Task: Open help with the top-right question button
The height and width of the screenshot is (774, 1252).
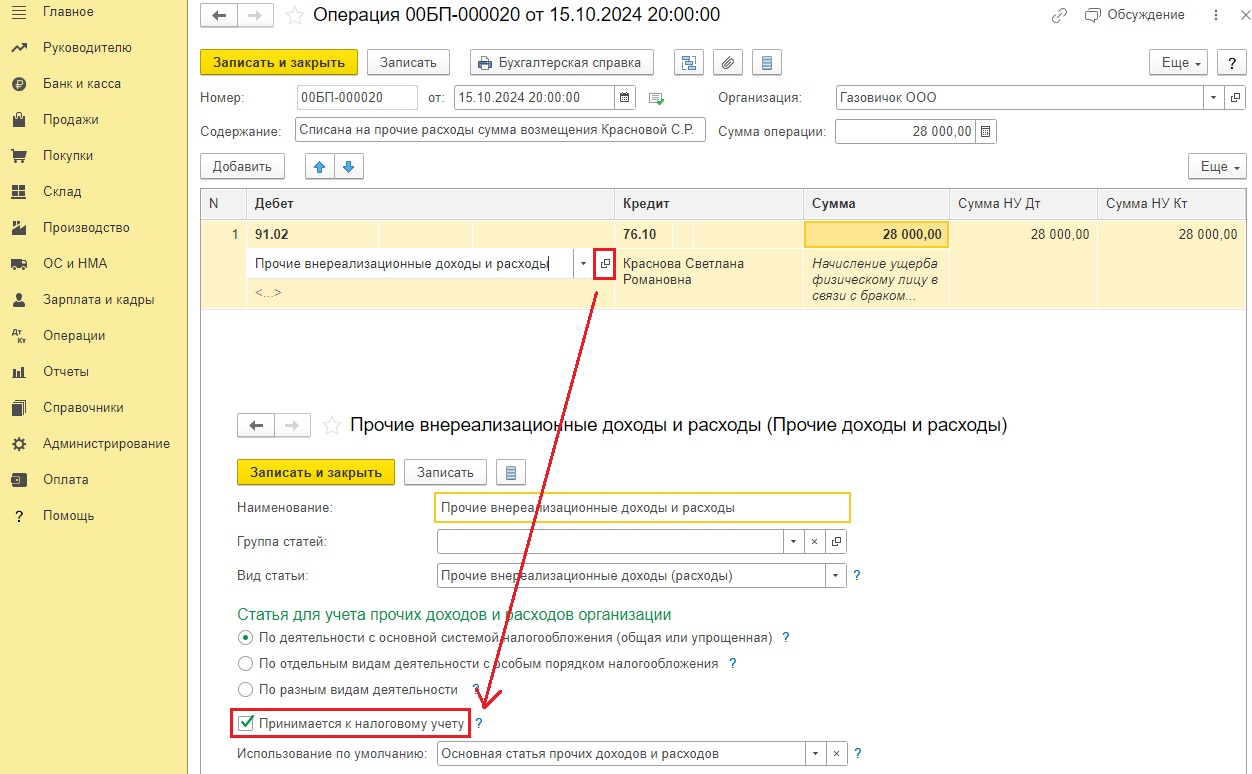Action: tap(1231, 62)
